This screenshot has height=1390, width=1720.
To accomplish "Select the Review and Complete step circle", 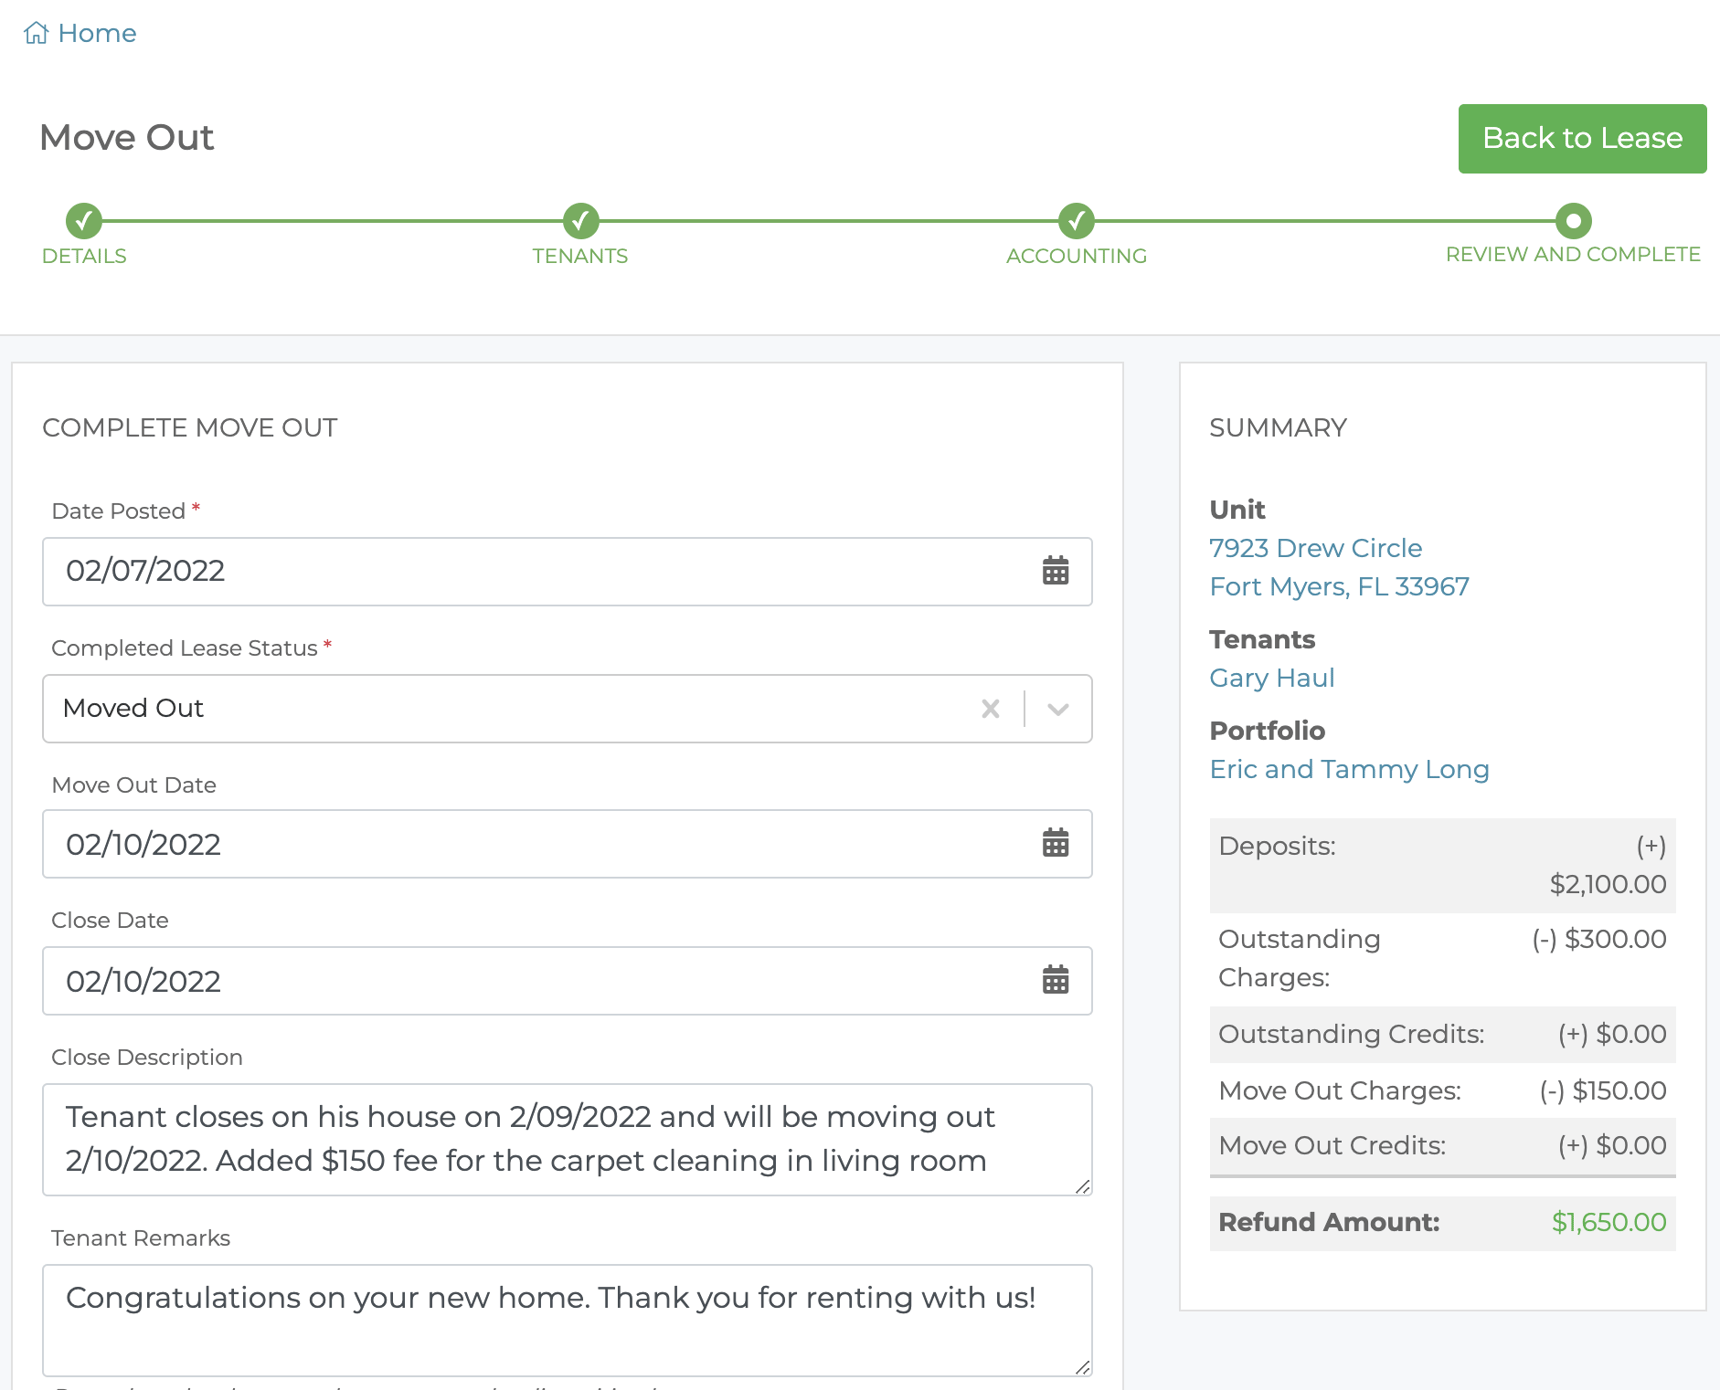I will [x=1572, y=220].
